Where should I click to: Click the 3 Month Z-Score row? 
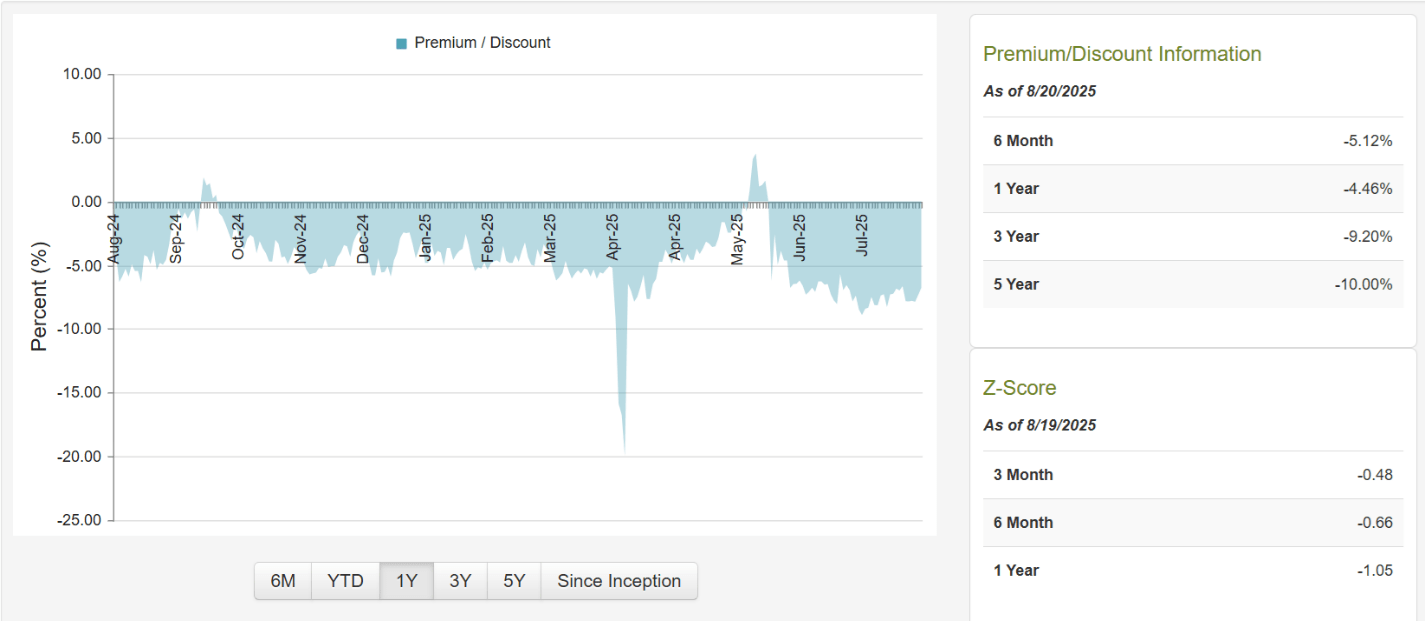click(1192, 475)
